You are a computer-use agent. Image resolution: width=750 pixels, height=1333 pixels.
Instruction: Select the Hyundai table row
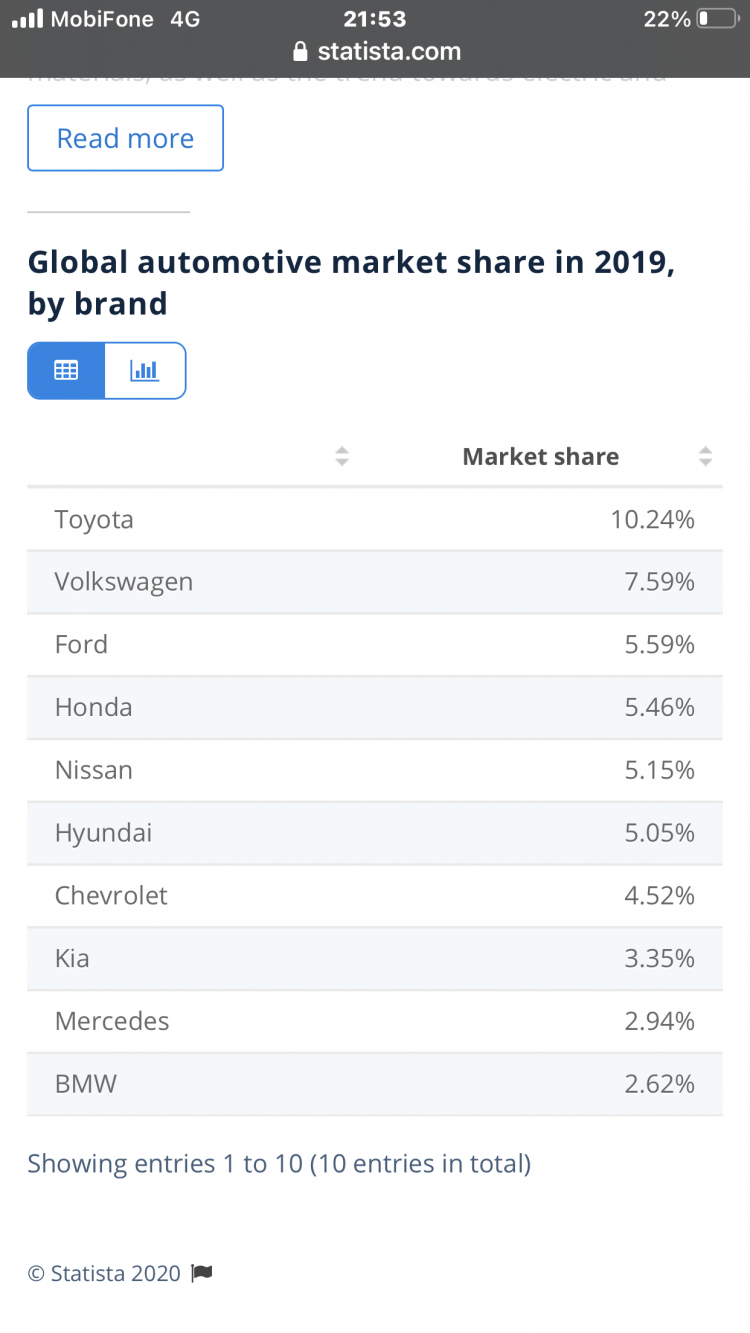375,833
